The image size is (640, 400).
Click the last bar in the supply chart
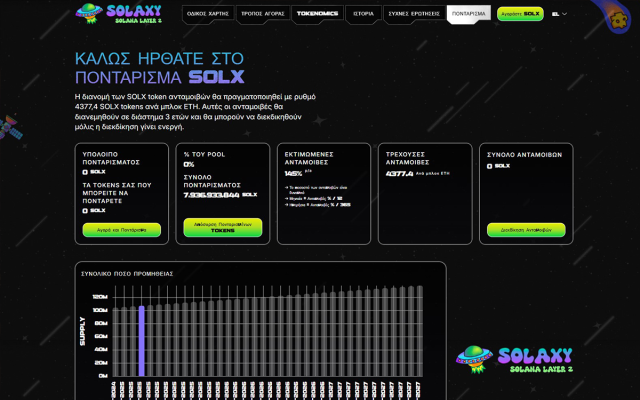click(x=419, y=331)
